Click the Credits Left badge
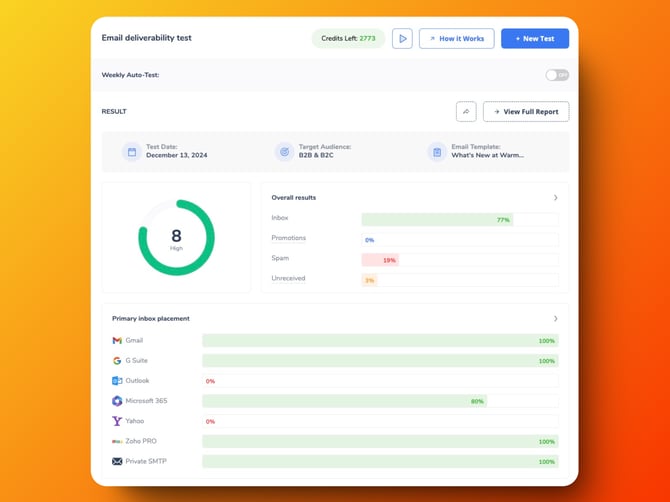Screen dimensions: 670x502 [x=348, y=38]
